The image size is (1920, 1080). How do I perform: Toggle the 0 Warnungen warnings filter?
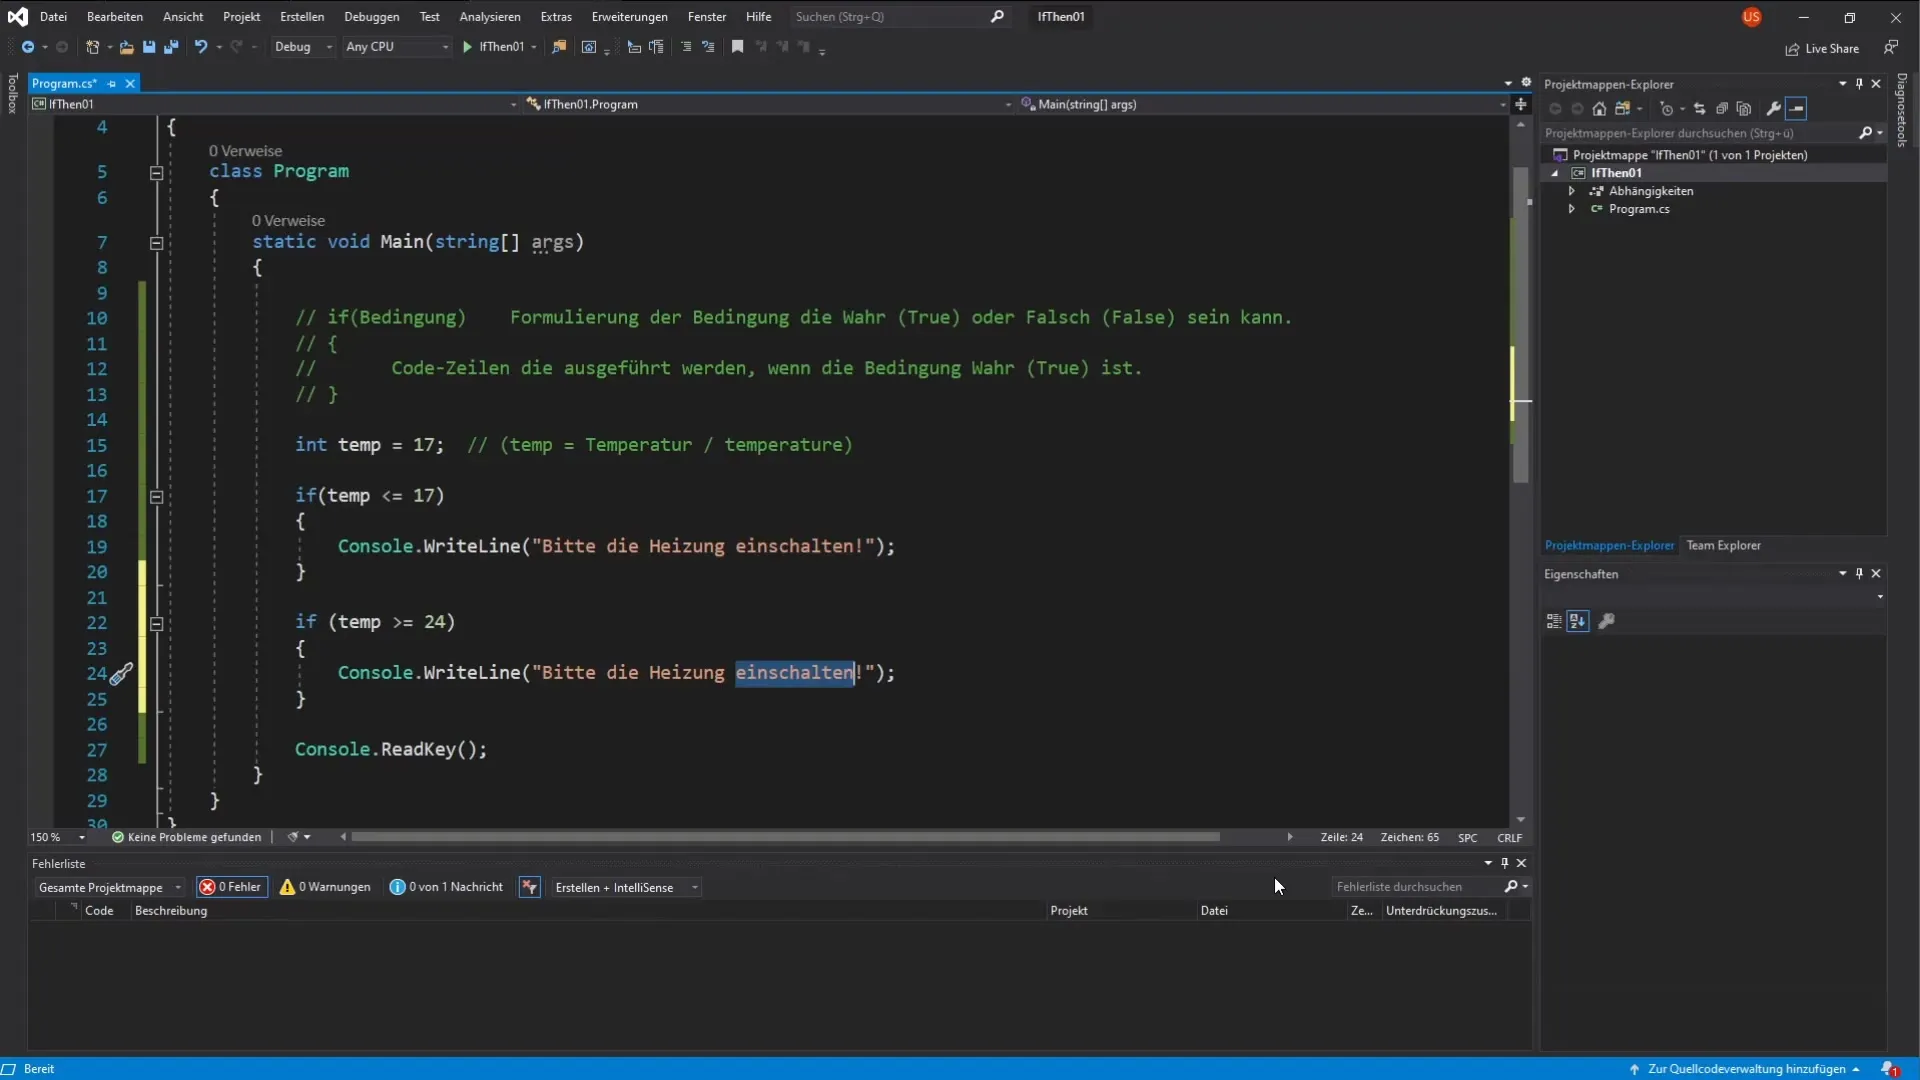tap(326, 887)
